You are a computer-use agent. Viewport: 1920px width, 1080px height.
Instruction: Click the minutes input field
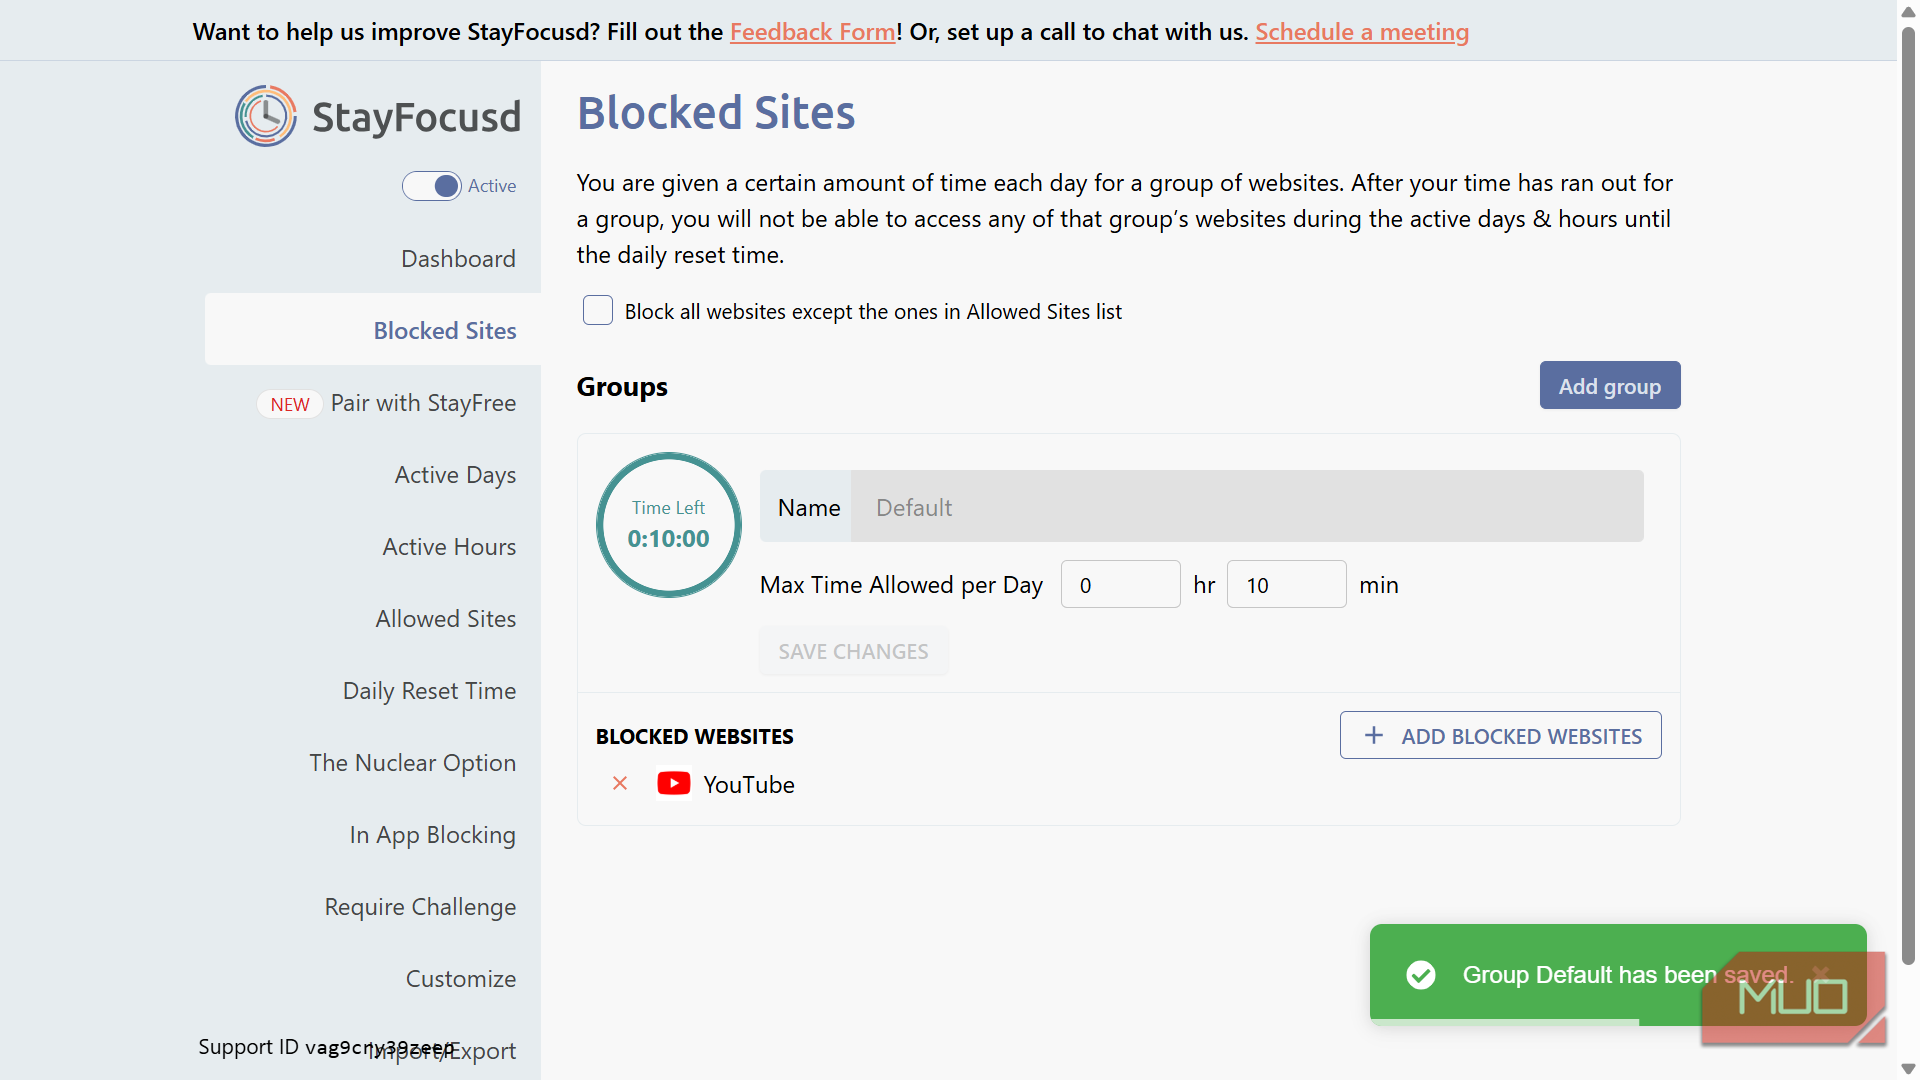pos(1286,585)
